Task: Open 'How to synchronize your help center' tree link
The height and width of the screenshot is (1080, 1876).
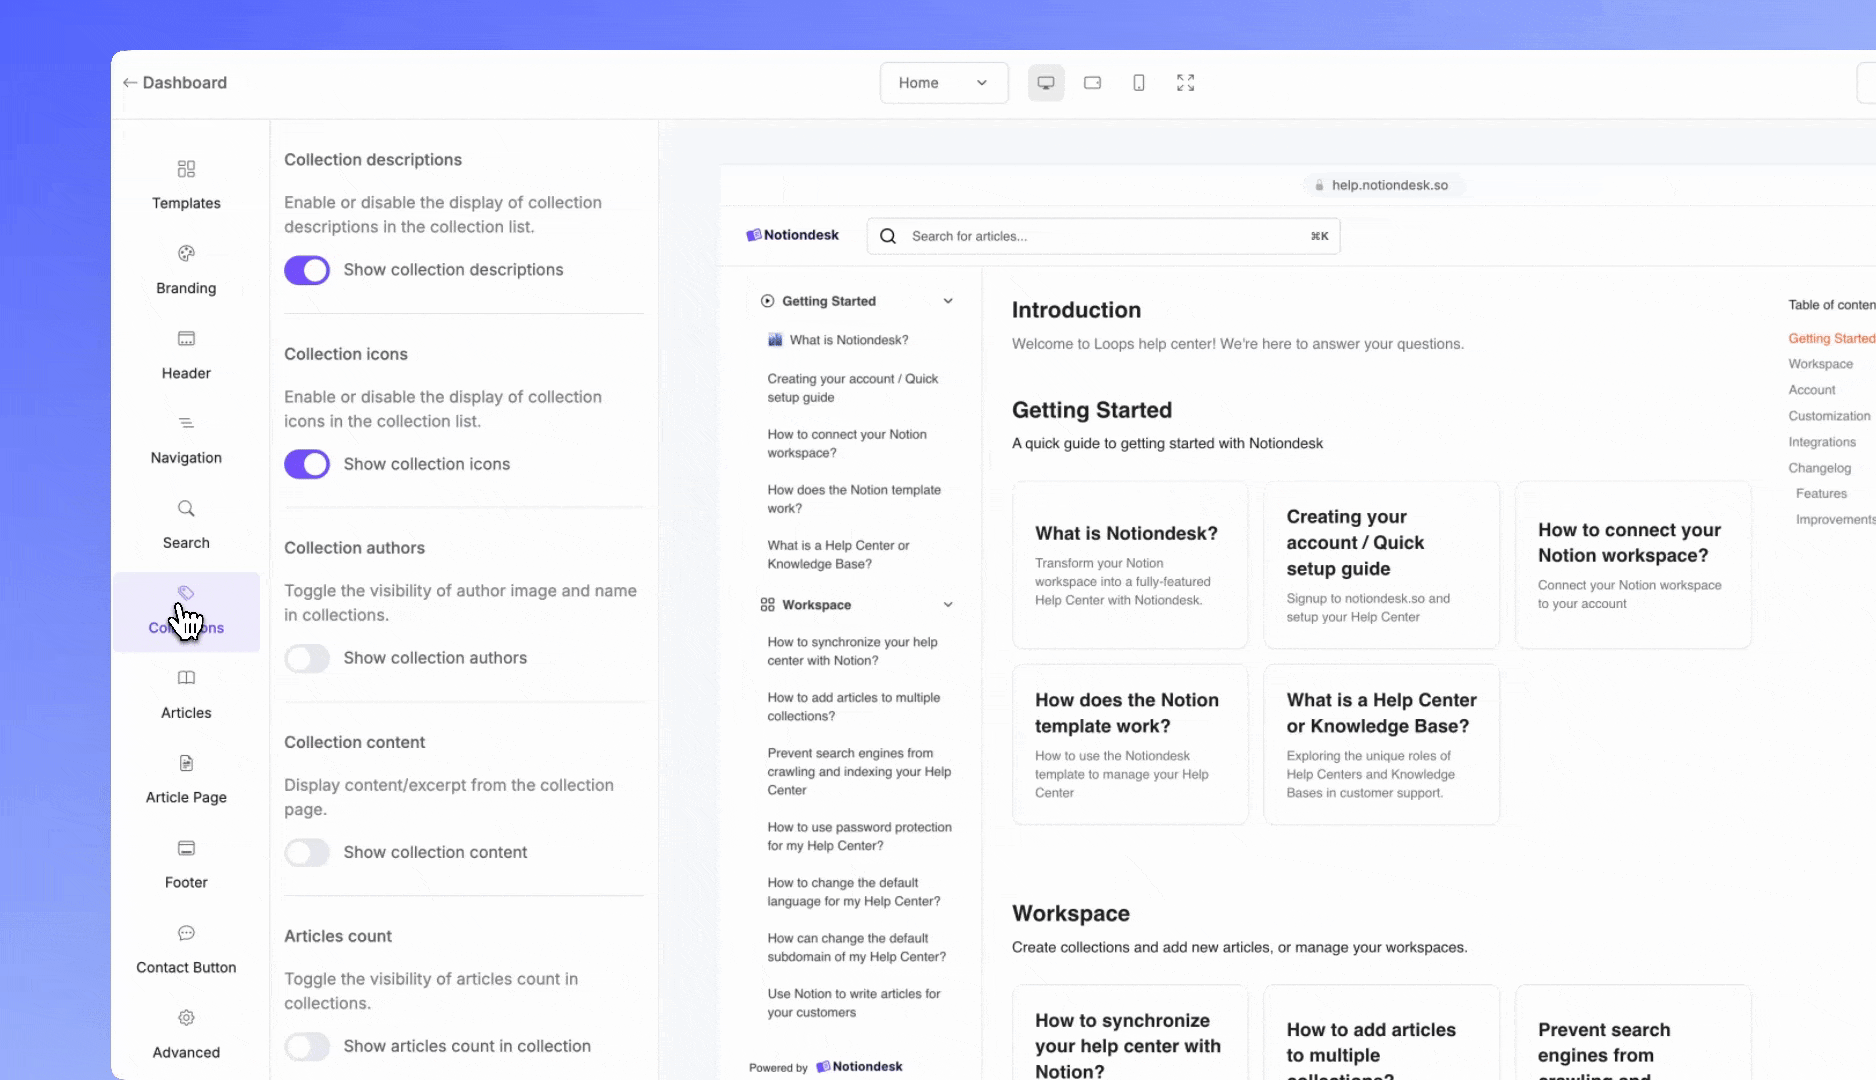Action: coord(852,651)
